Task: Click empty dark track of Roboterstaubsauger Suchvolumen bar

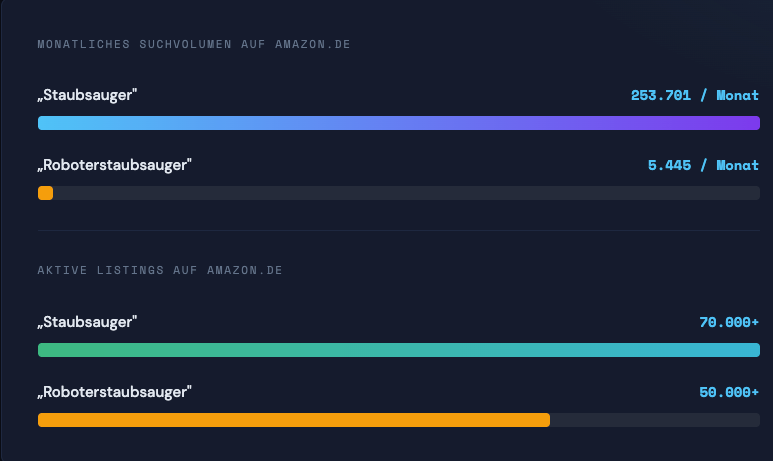Action: [400, 193]
